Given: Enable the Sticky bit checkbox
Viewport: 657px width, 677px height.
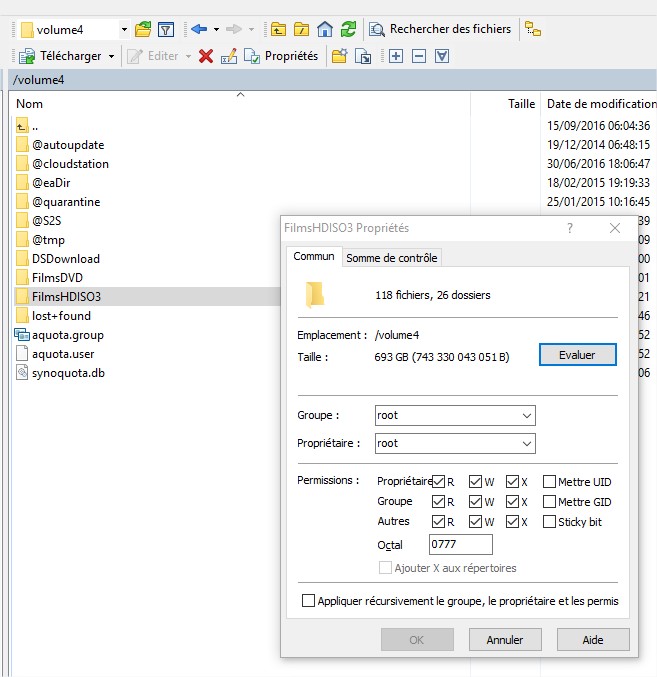Looking at the screenshot, I should tap(549, 522).
